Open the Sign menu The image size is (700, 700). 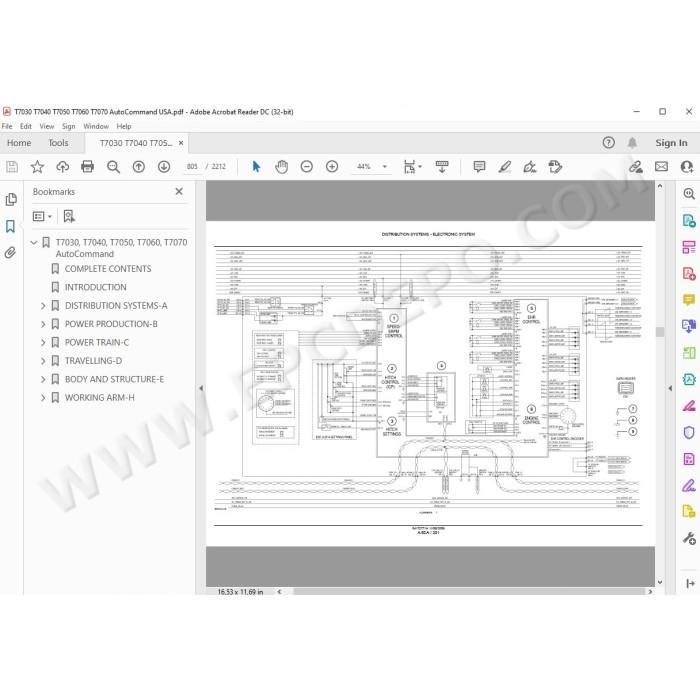point(68,126)
